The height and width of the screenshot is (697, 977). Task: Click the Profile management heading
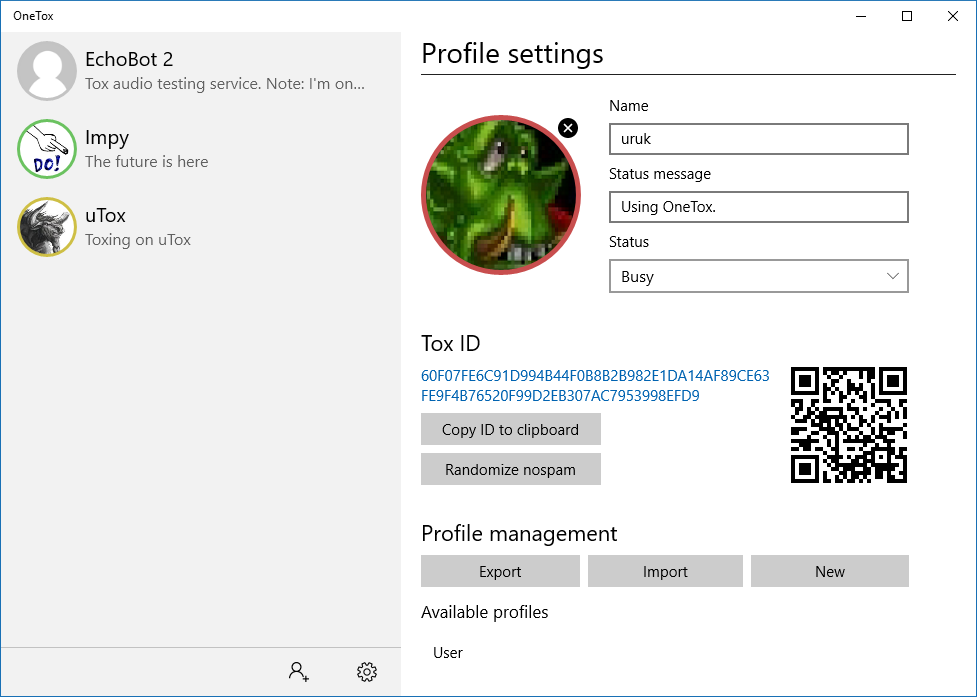coord(519,534)
